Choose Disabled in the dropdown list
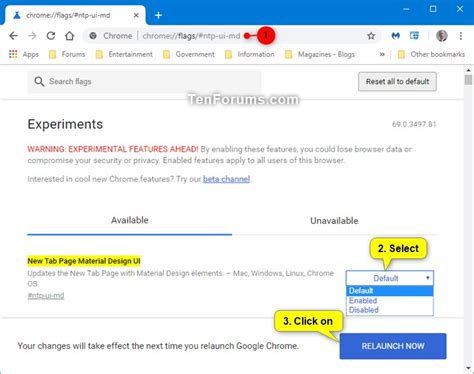The image size is (474, 374). coord(390,310)
